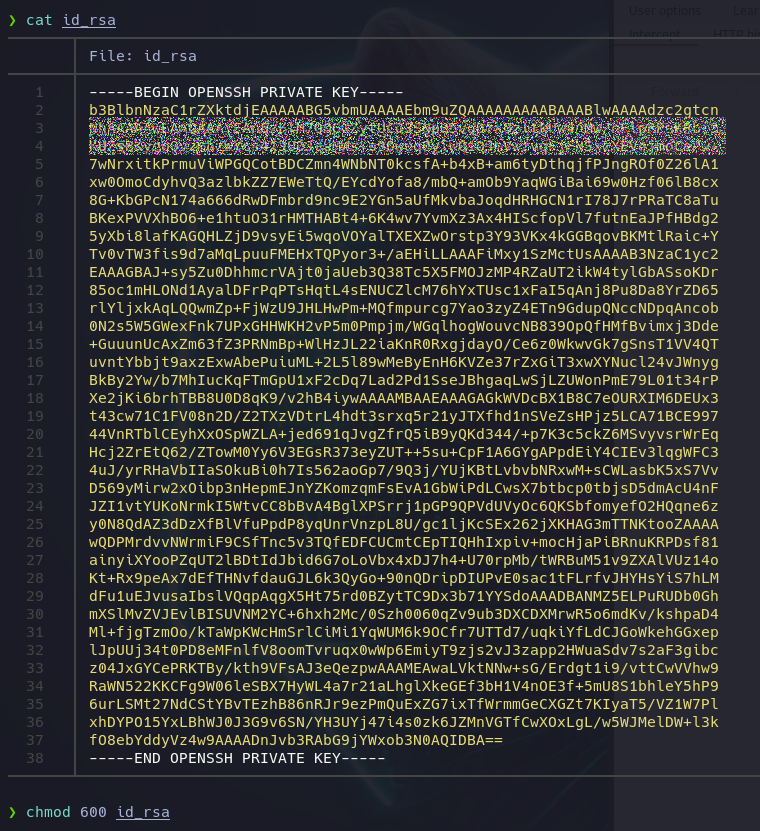Click the cat command word

[38, 20]
